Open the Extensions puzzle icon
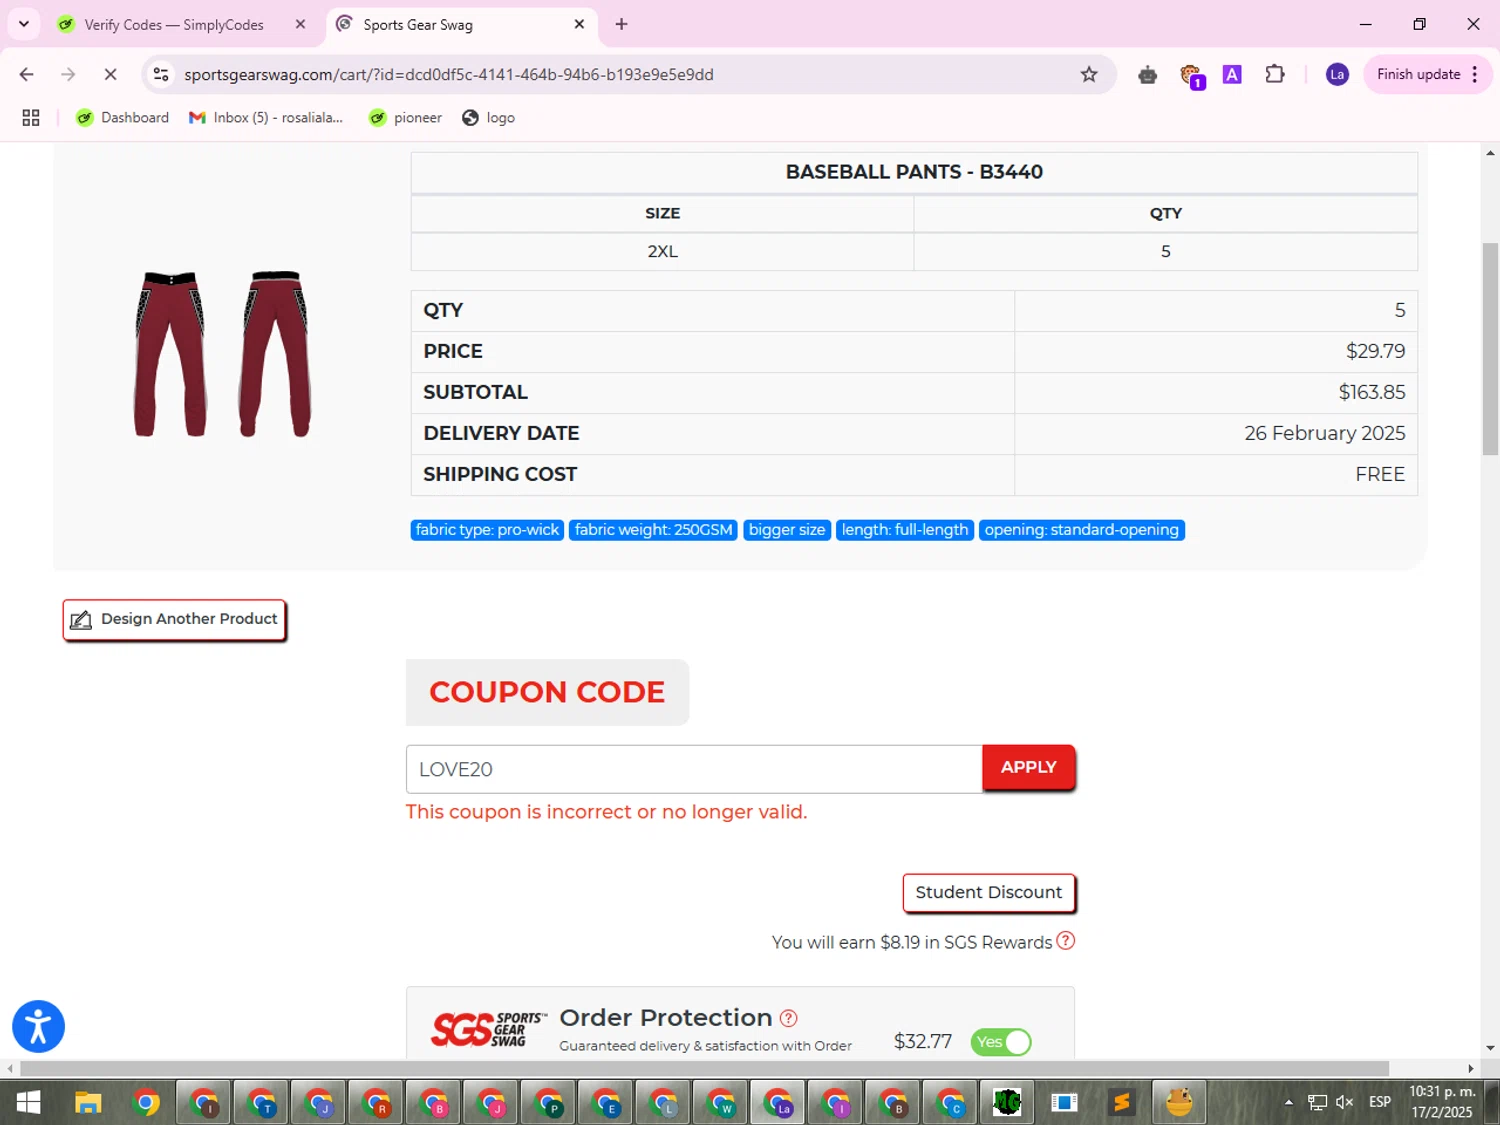The image size is (1500, 1125). point(1275,74)
